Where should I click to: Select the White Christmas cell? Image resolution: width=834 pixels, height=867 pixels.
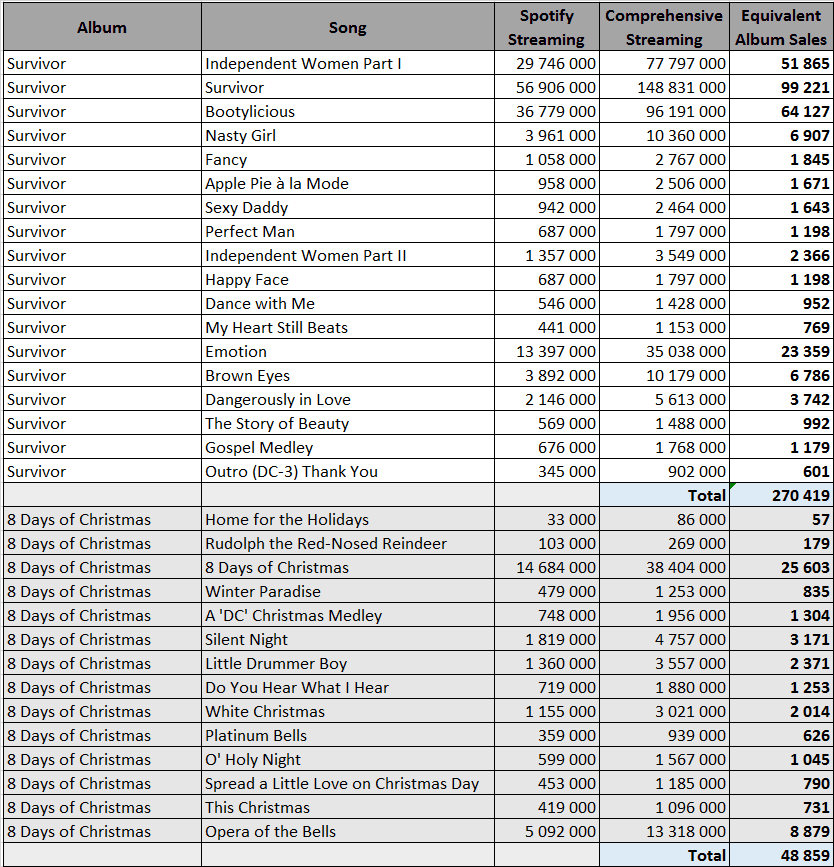(348, 711)
